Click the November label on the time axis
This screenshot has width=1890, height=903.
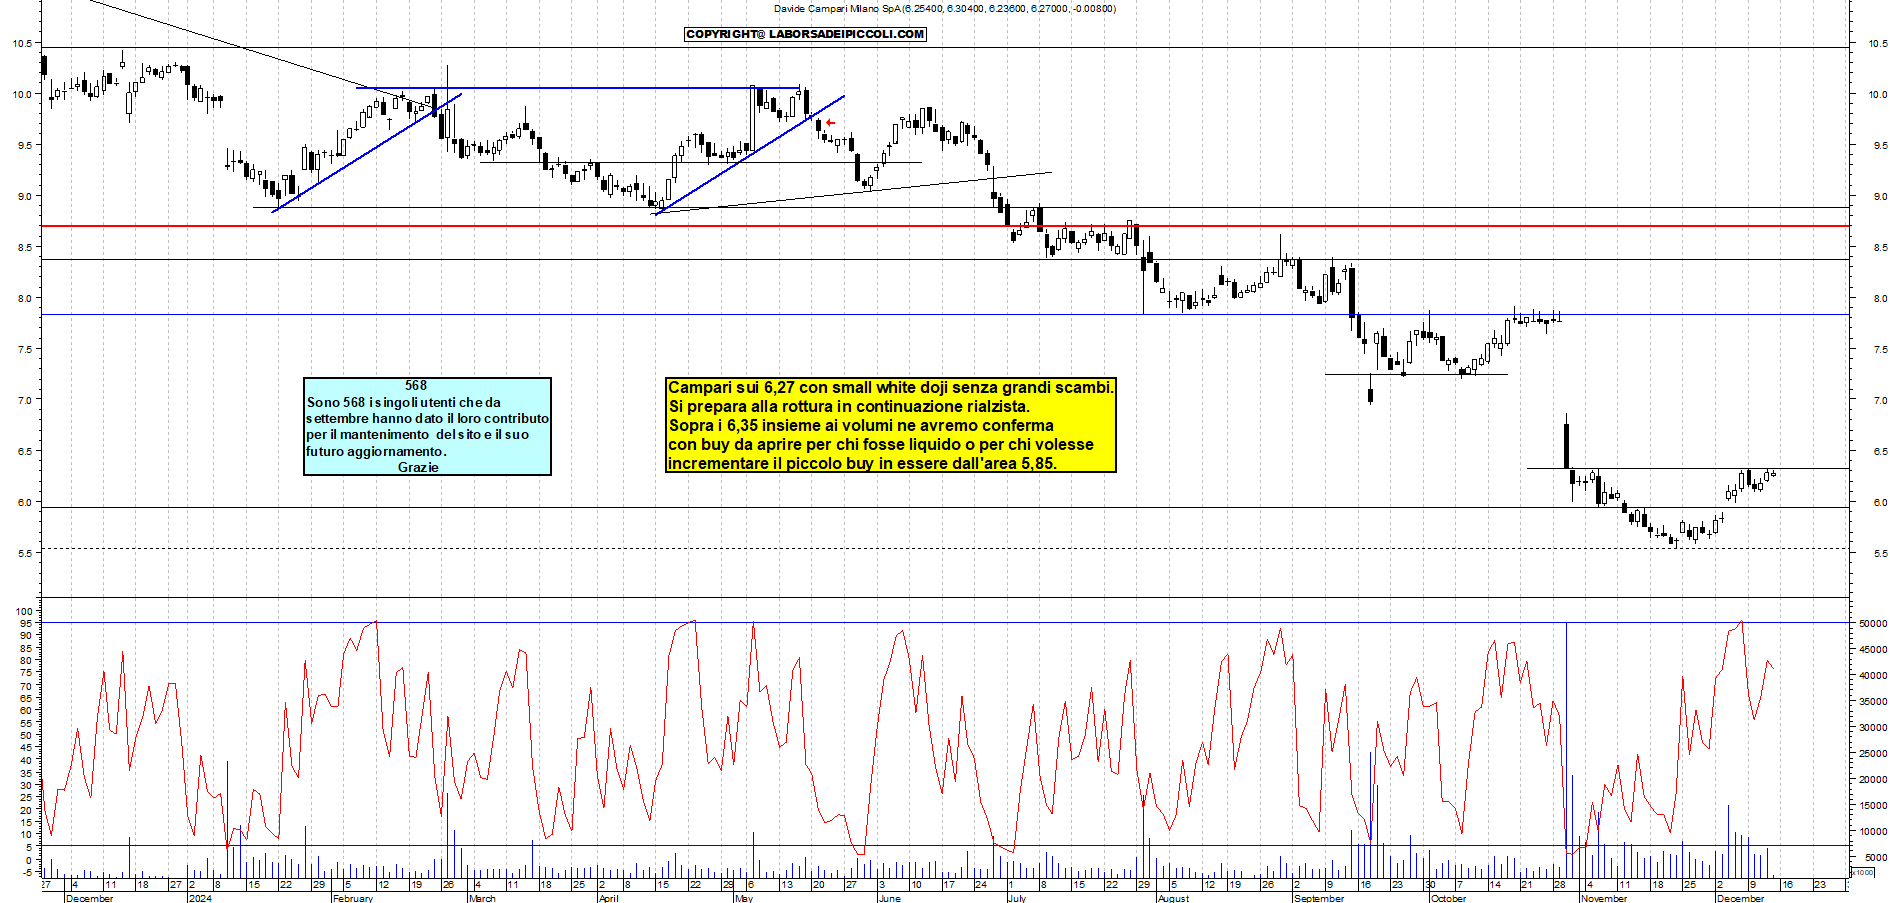(1604, 898)
